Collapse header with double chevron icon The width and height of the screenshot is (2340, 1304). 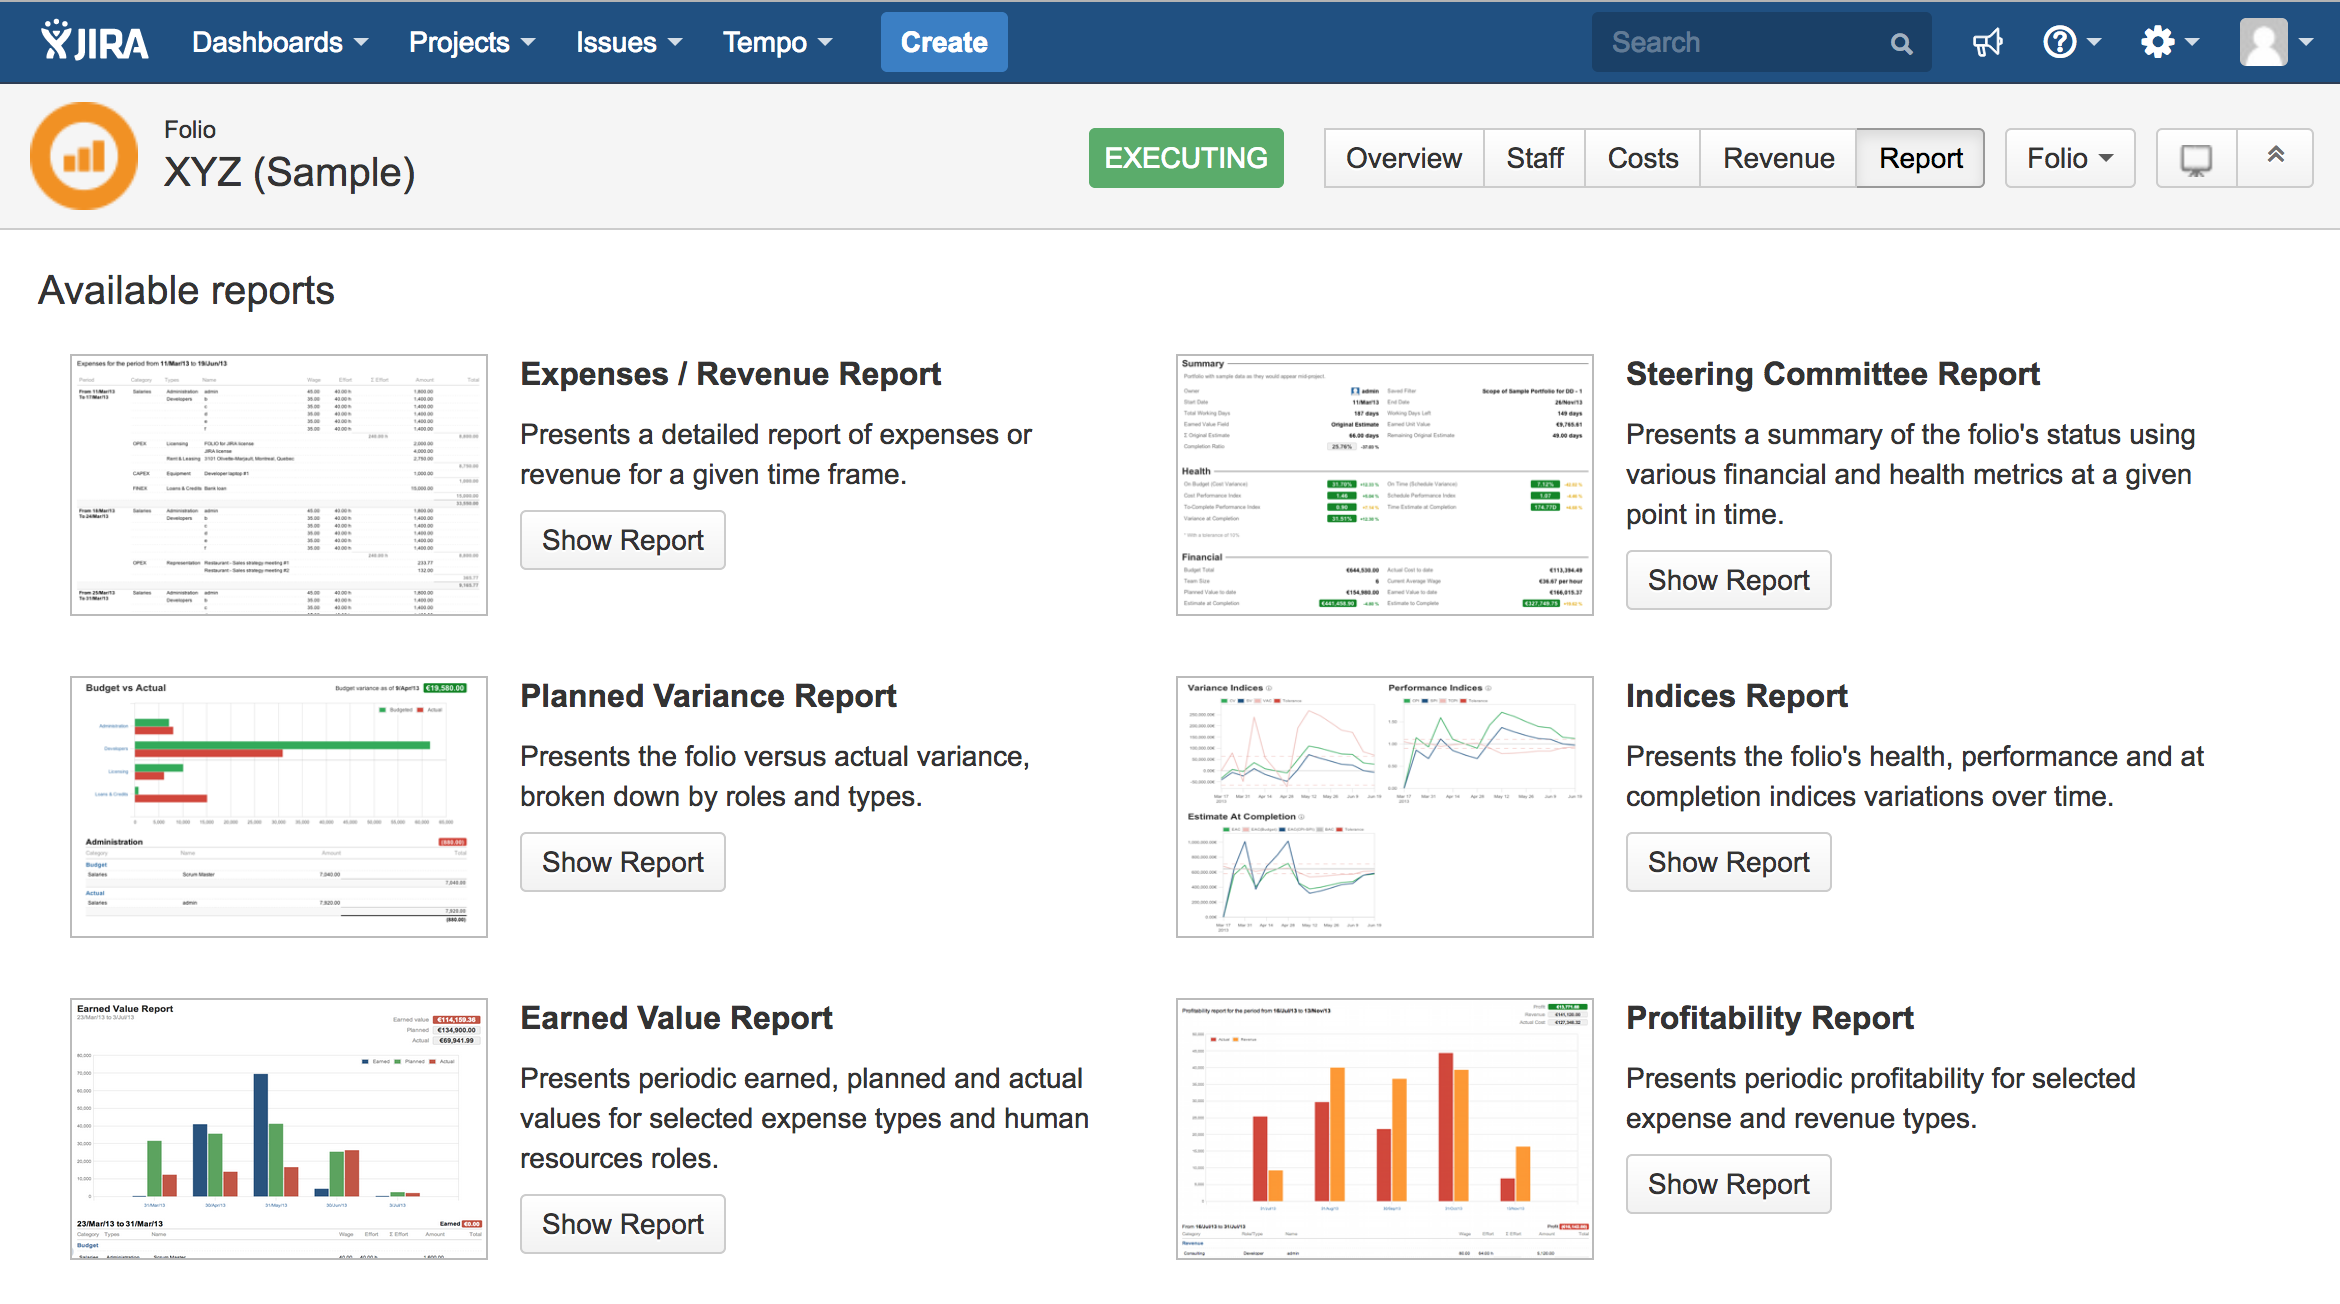(2275, 156)
